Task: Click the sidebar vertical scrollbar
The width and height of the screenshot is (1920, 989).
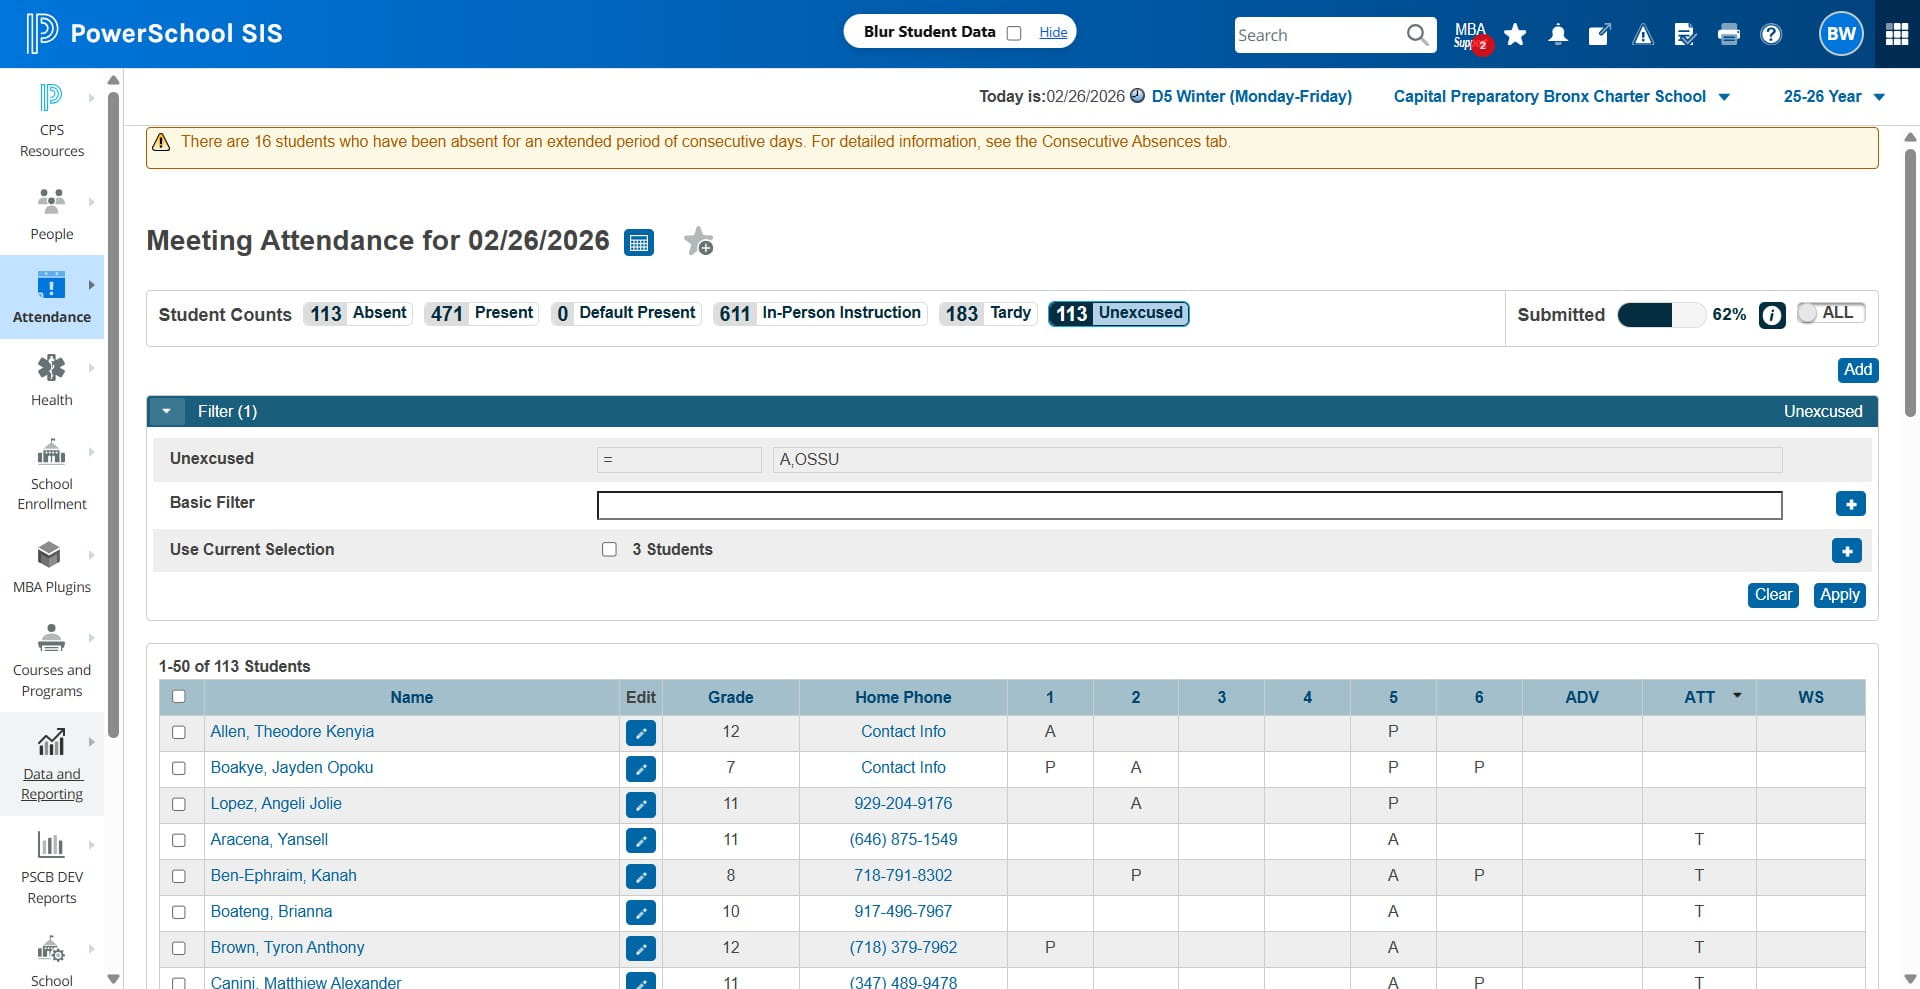Action: click(x=113, y=415)
